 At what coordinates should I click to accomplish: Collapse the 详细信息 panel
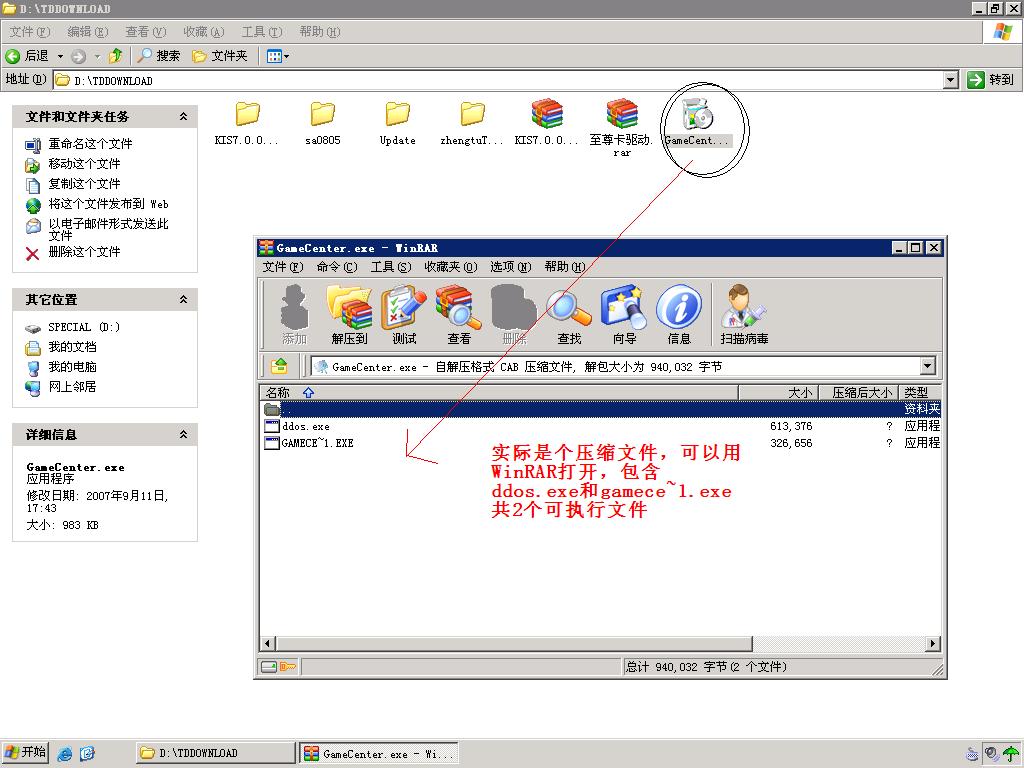coord(184,434)
